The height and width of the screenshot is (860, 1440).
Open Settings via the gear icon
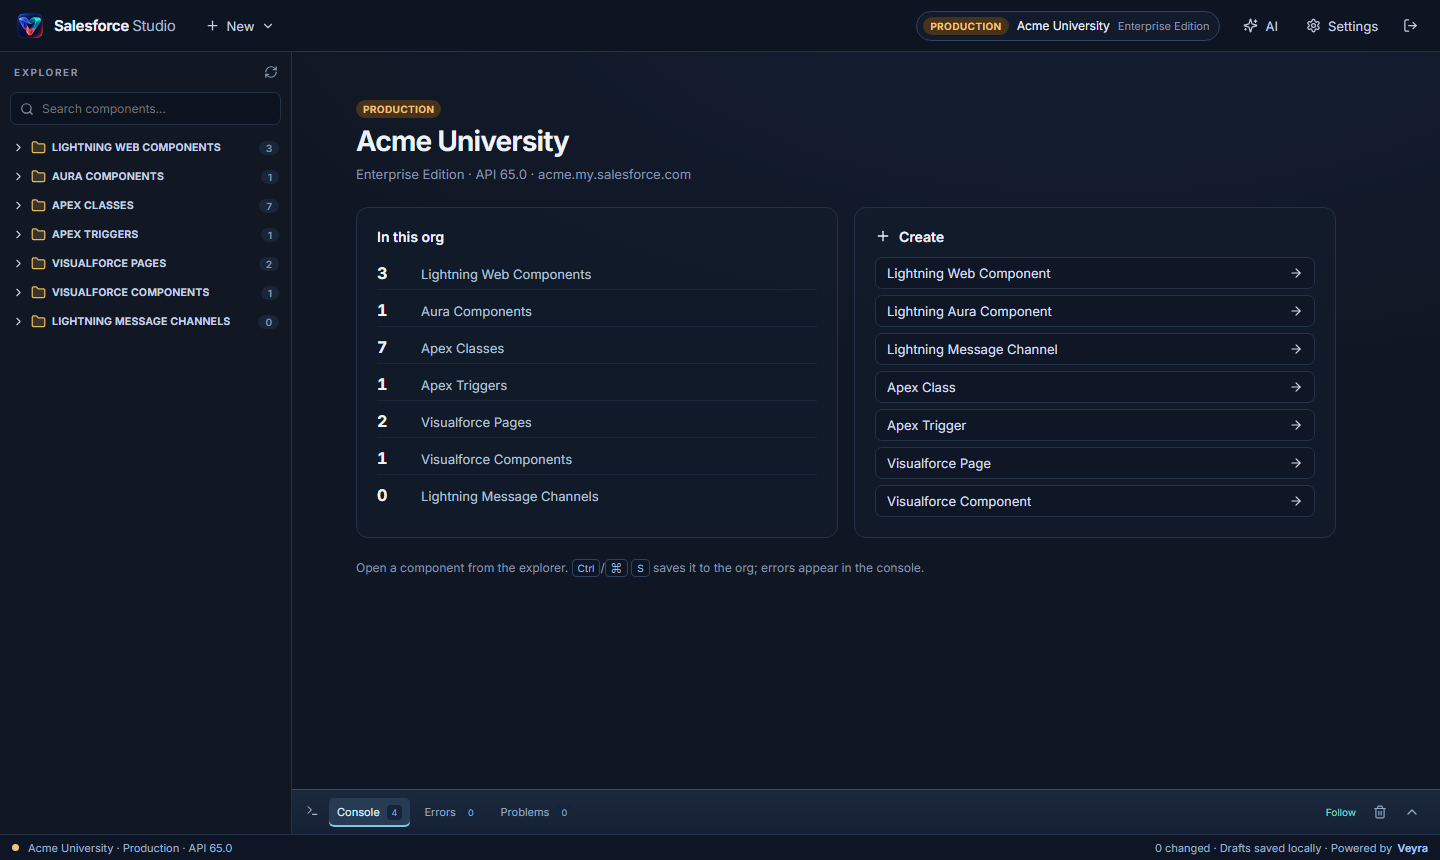click(x=1314, y=26)
